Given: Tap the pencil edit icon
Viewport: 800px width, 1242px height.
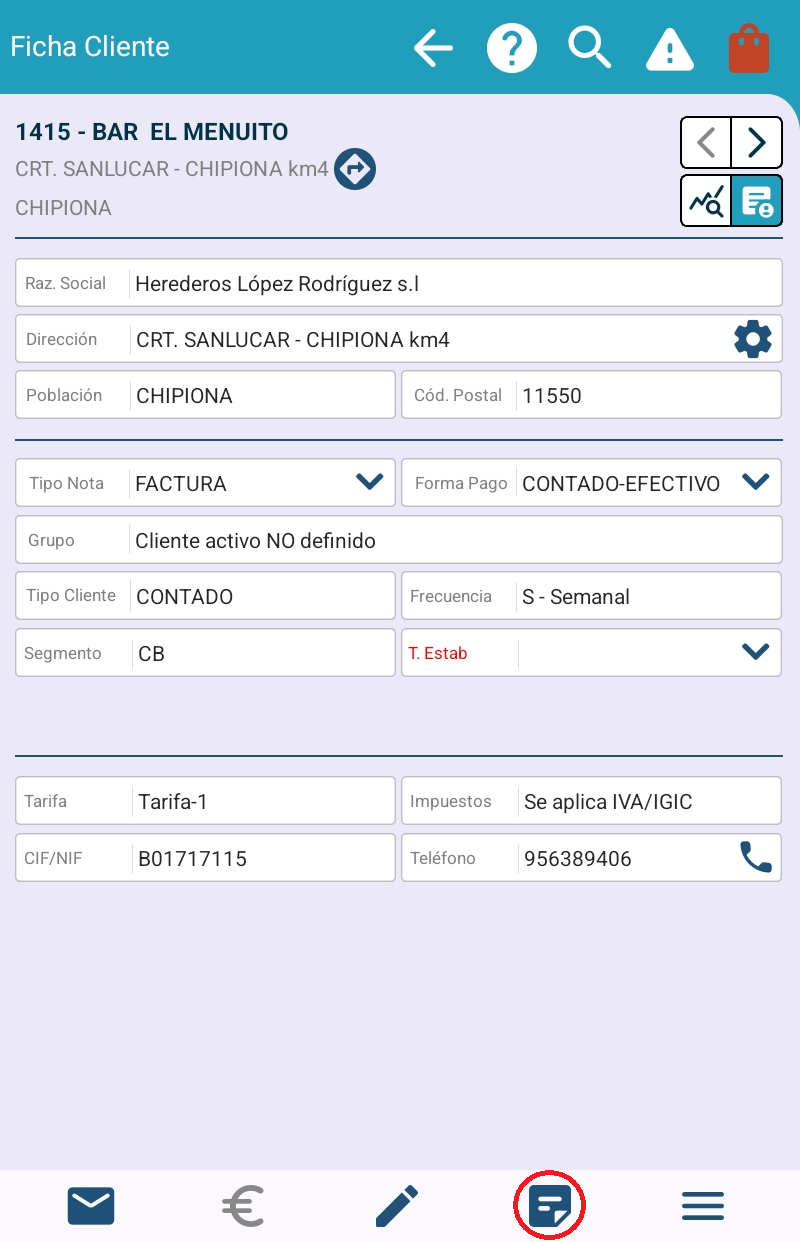Looking at the screenshot, I should 396,1206.
